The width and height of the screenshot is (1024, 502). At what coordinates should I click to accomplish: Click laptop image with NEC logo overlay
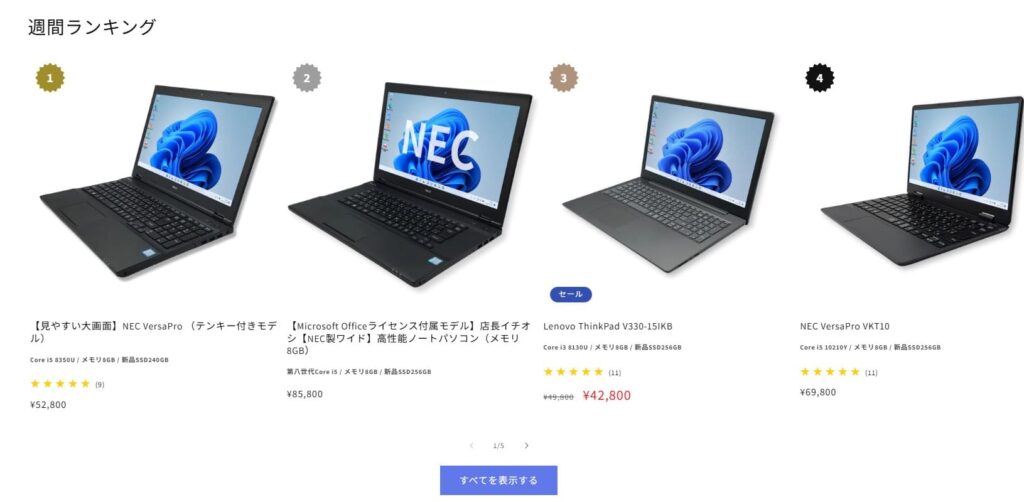[x=410, y=184]
